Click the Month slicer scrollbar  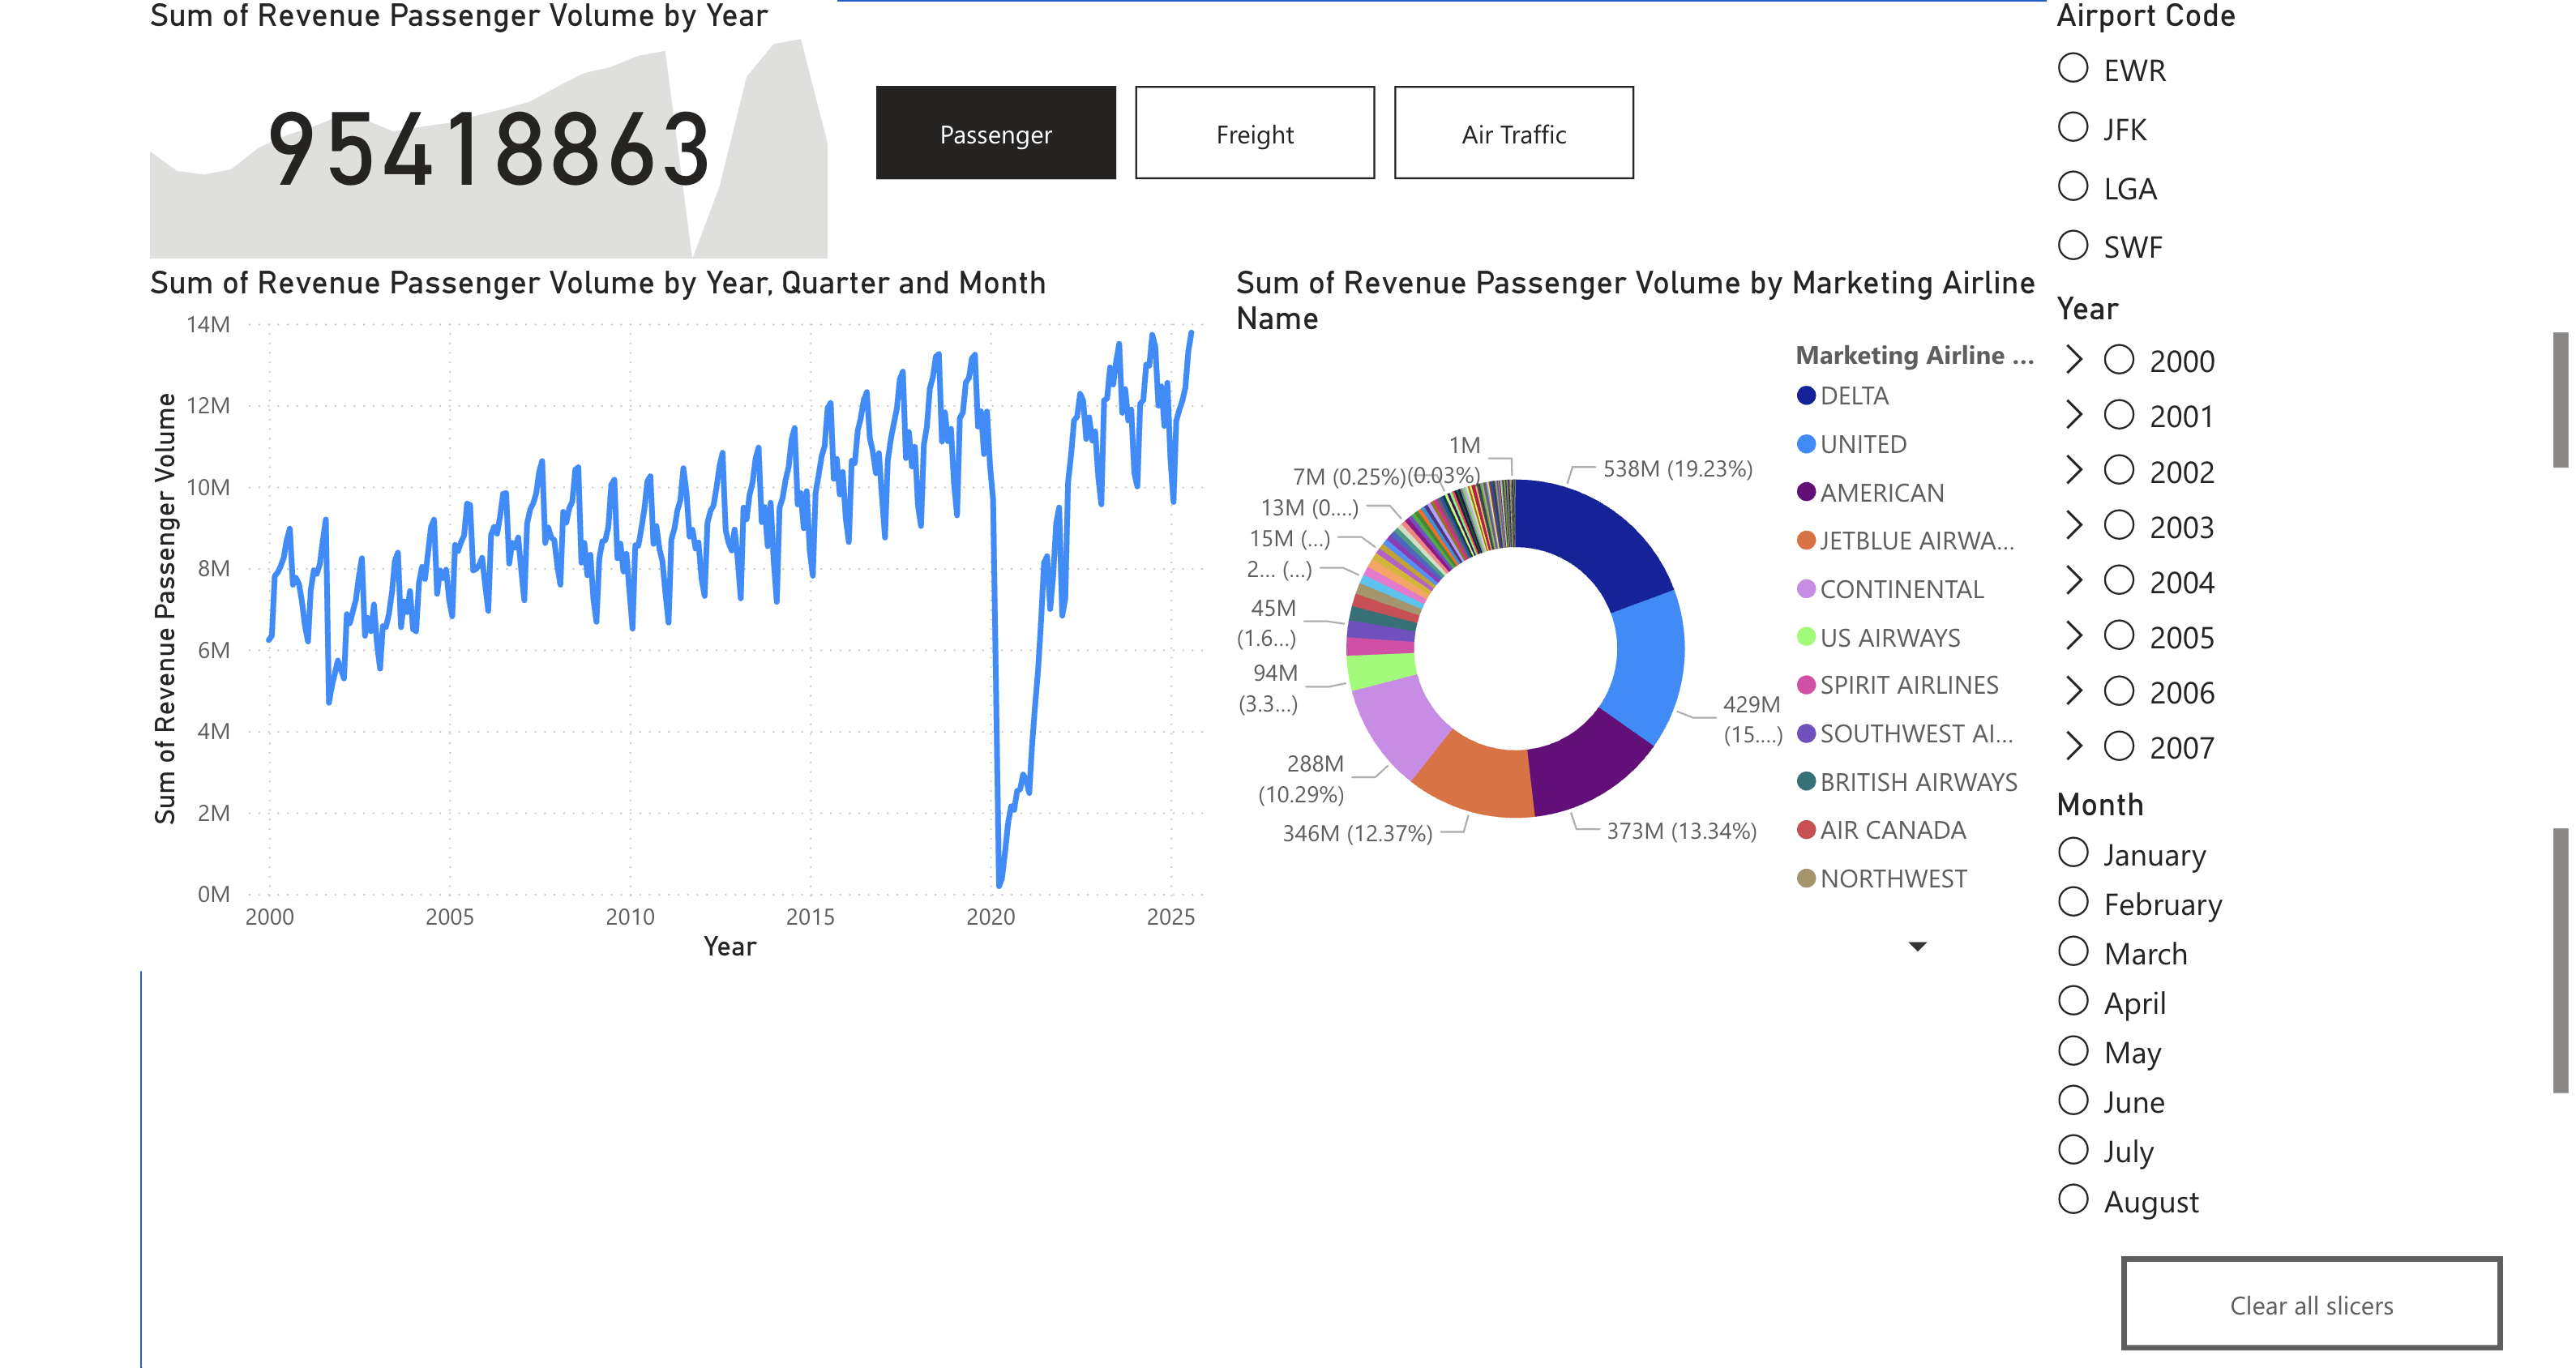(2560, 960)
